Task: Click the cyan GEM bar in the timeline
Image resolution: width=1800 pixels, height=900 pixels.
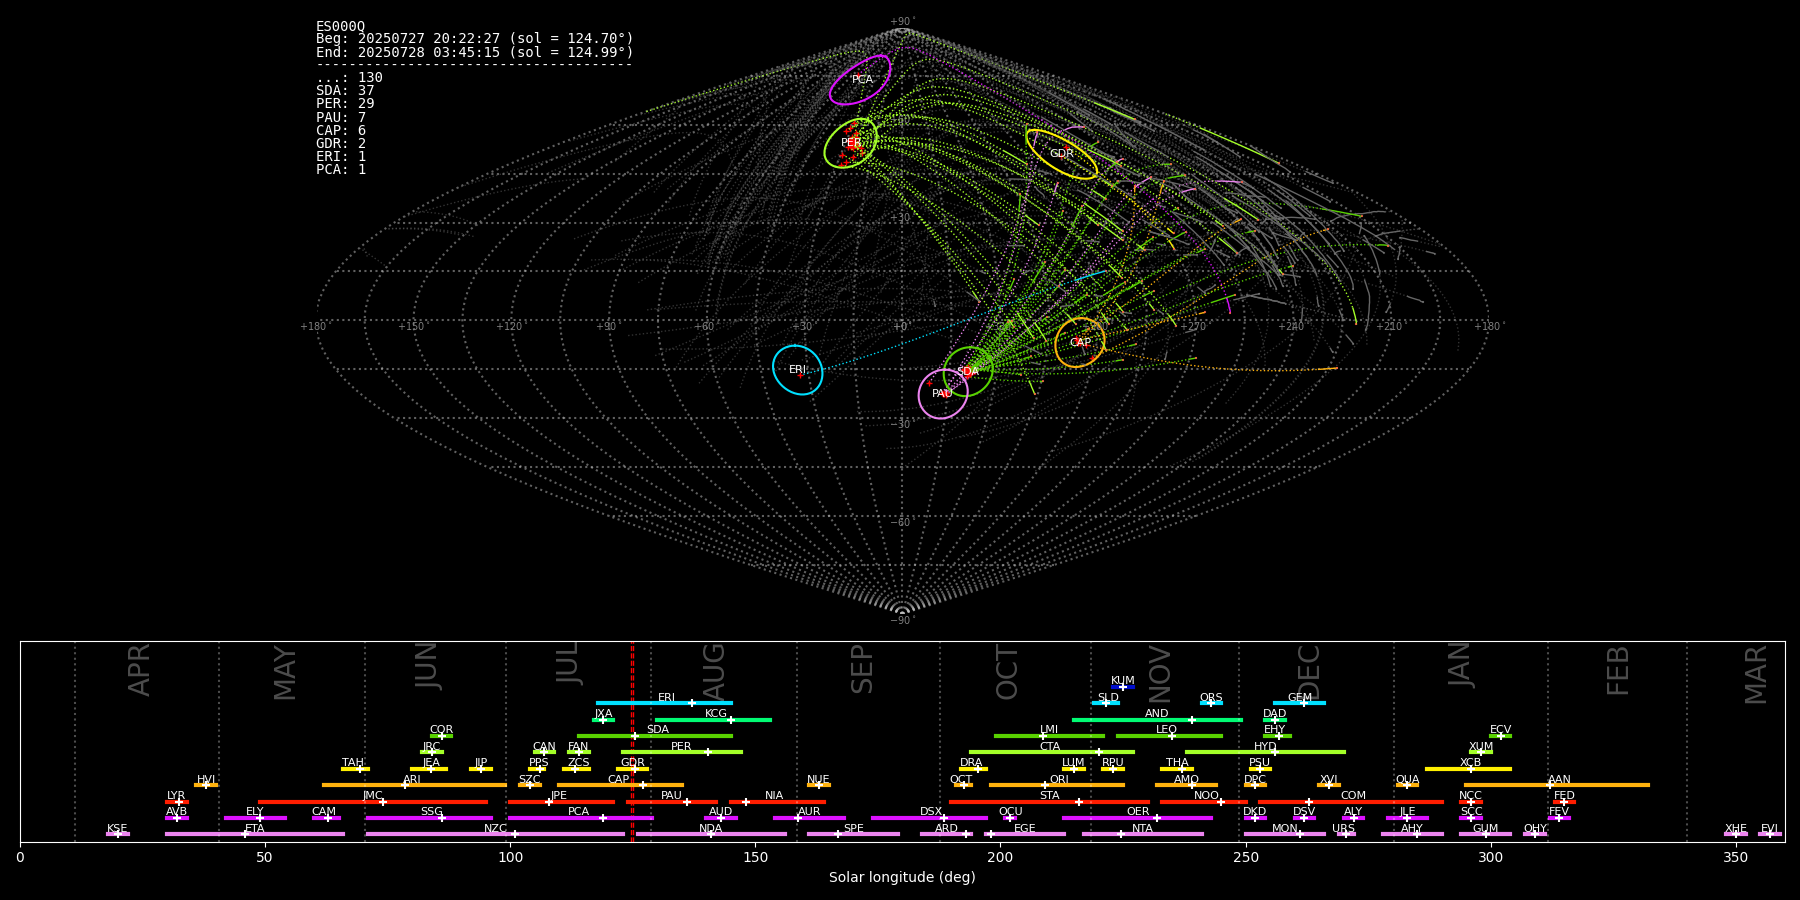Action: pyautogui.click(x=1299, y=703)
